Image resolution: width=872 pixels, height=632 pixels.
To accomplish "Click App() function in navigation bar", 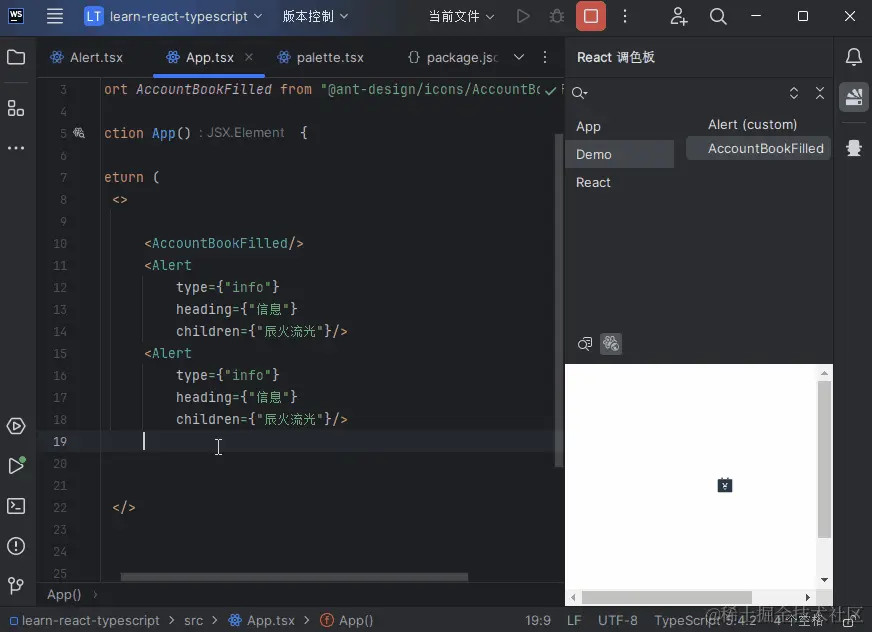I will pyautogui.click(x=346, y=620).
